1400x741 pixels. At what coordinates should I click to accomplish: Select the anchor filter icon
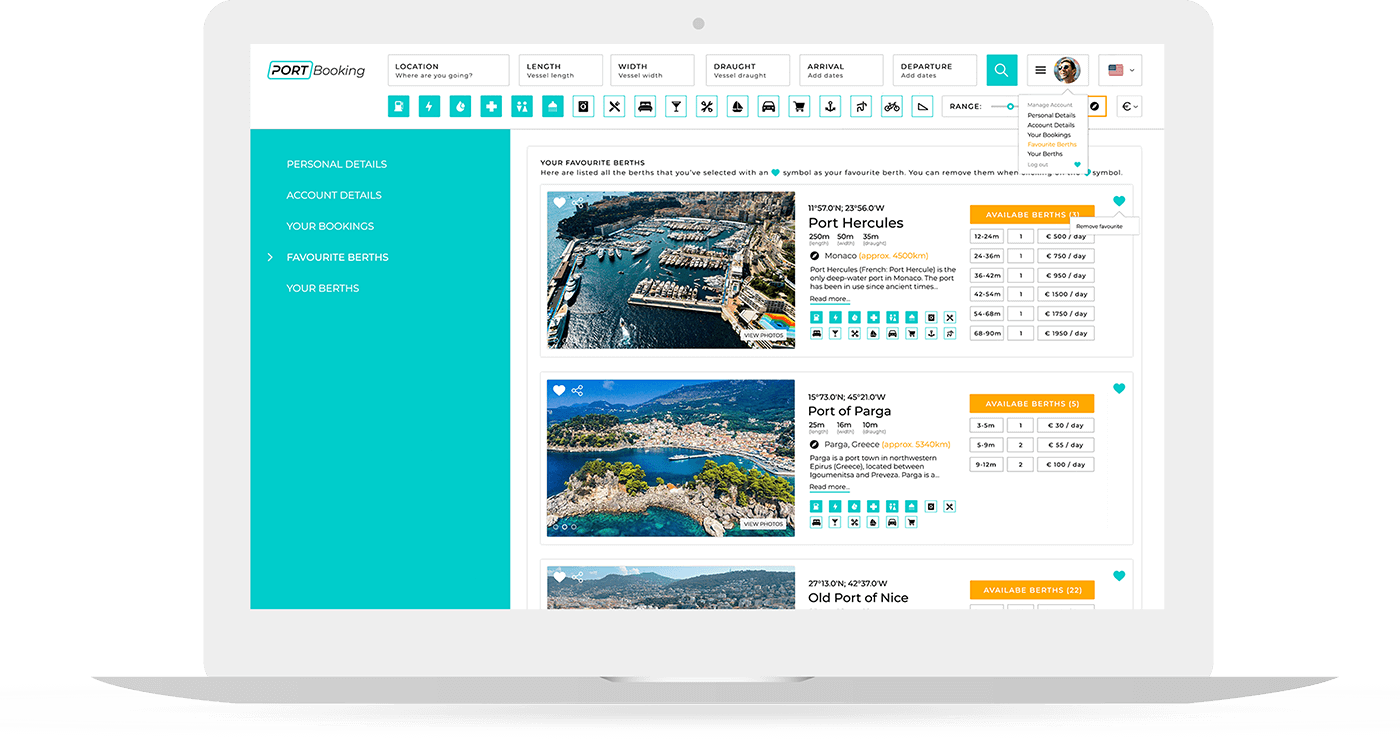click(x=830, y=106)
